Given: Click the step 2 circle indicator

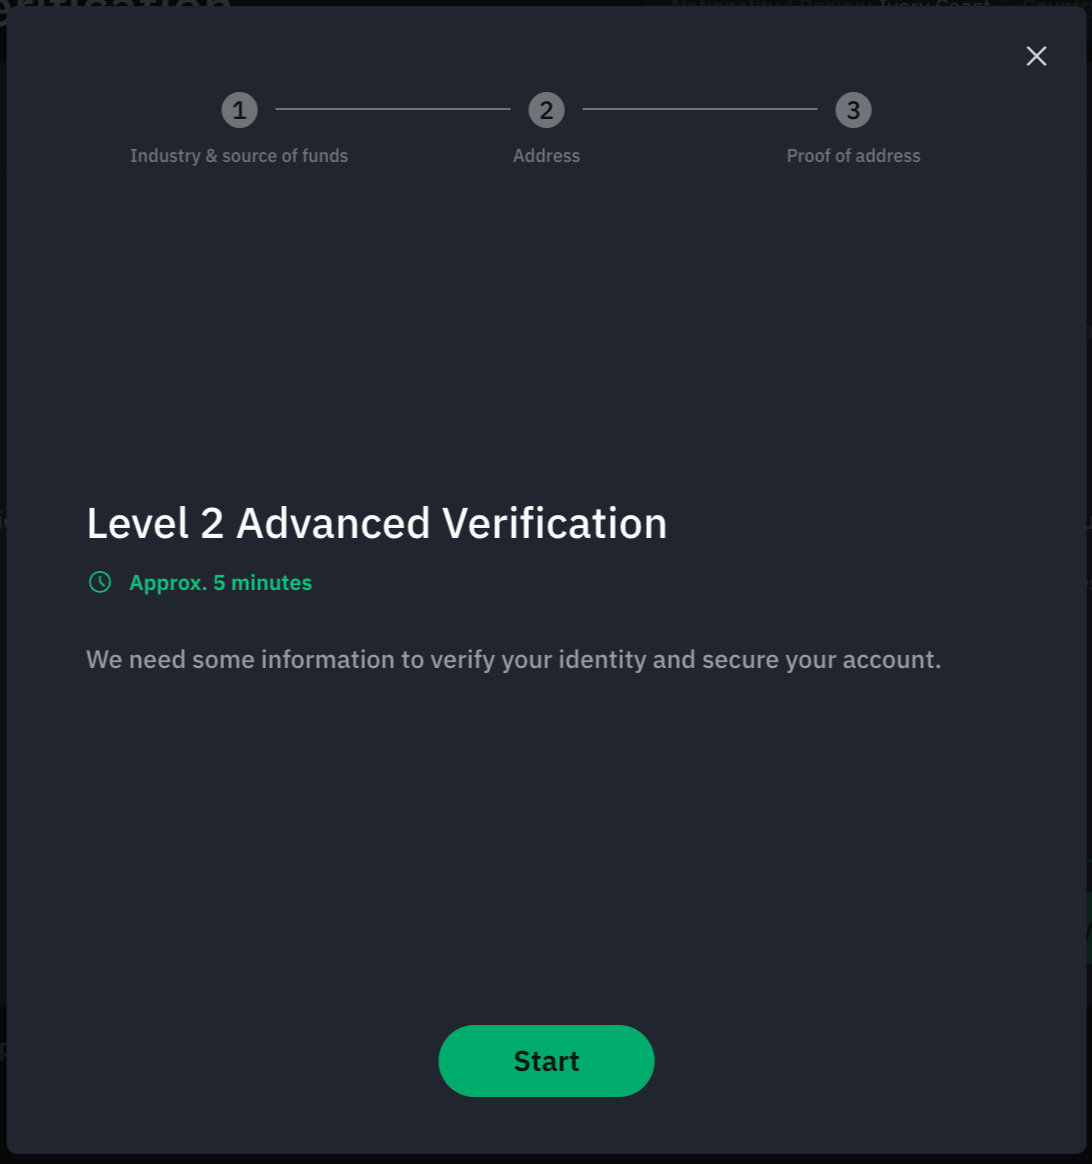Looking at the screenshot, I should tap(546, 110).
